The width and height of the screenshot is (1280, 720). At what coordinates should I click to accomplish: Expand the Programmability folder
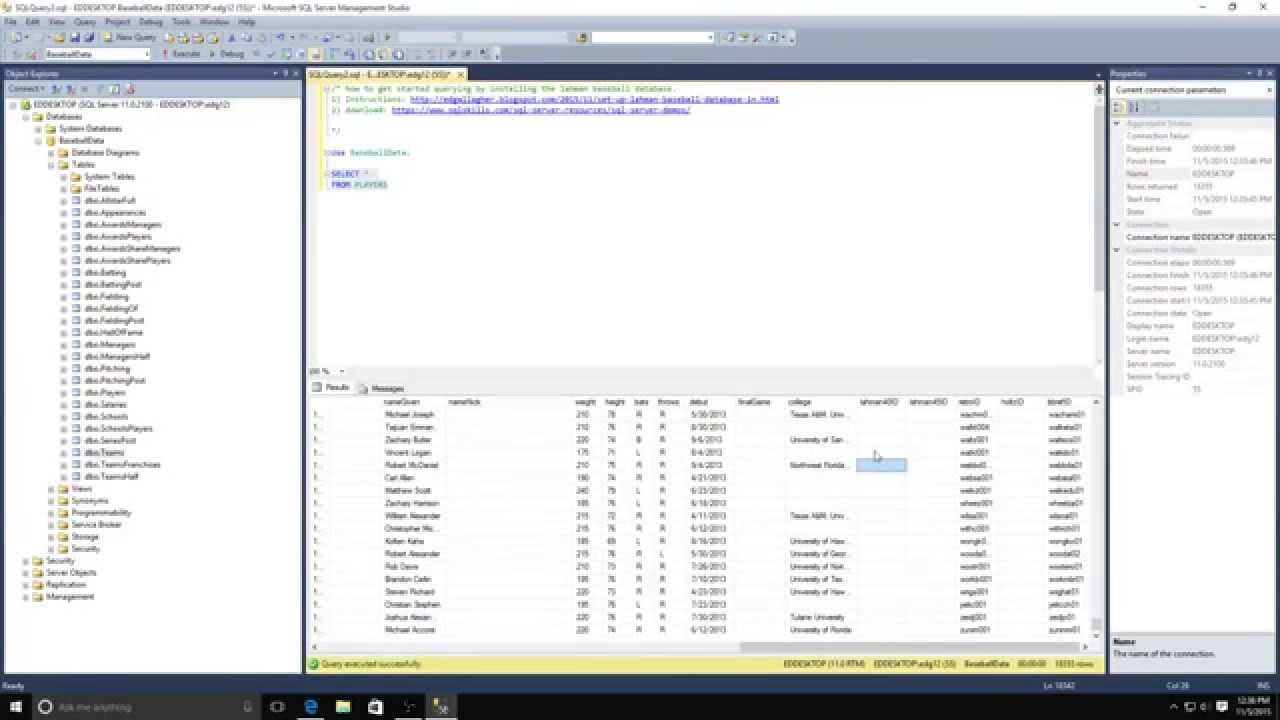[51, 513]
